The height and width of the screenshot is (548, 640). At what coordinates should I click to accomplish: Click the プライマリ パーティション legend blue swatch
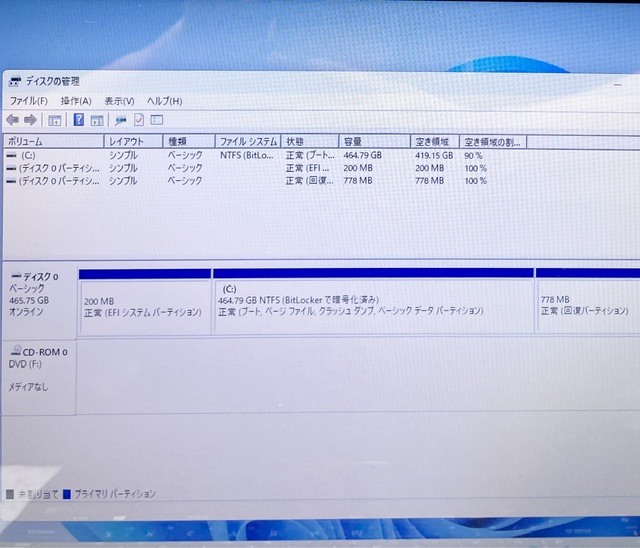pos(67,494)
